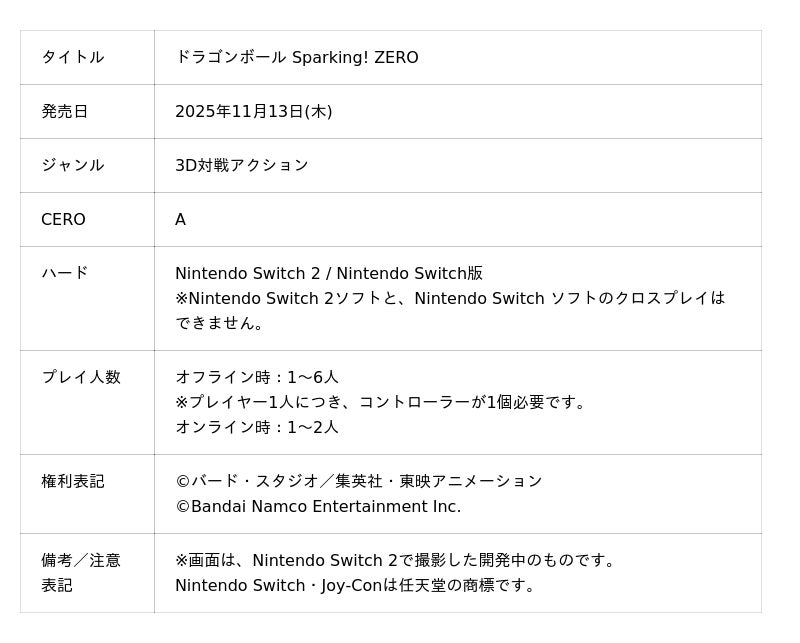Screen dimensions: 800x643
Task: Click the プレイ人数 label cell
Action: 81,378
